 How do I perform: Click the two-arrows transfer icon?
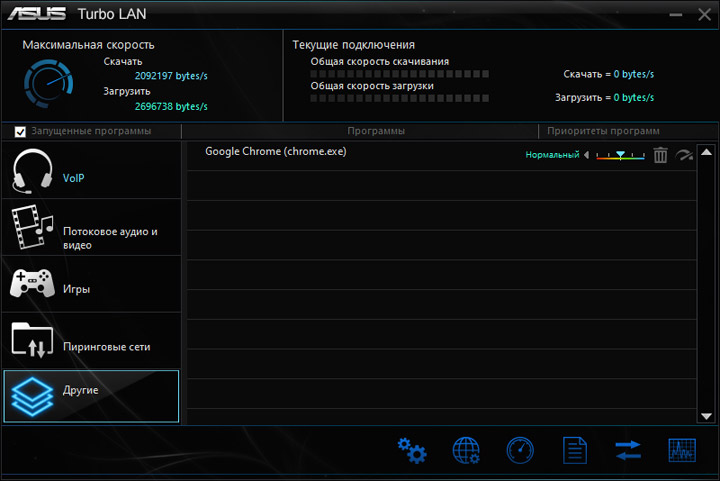(x=628, y=450)
